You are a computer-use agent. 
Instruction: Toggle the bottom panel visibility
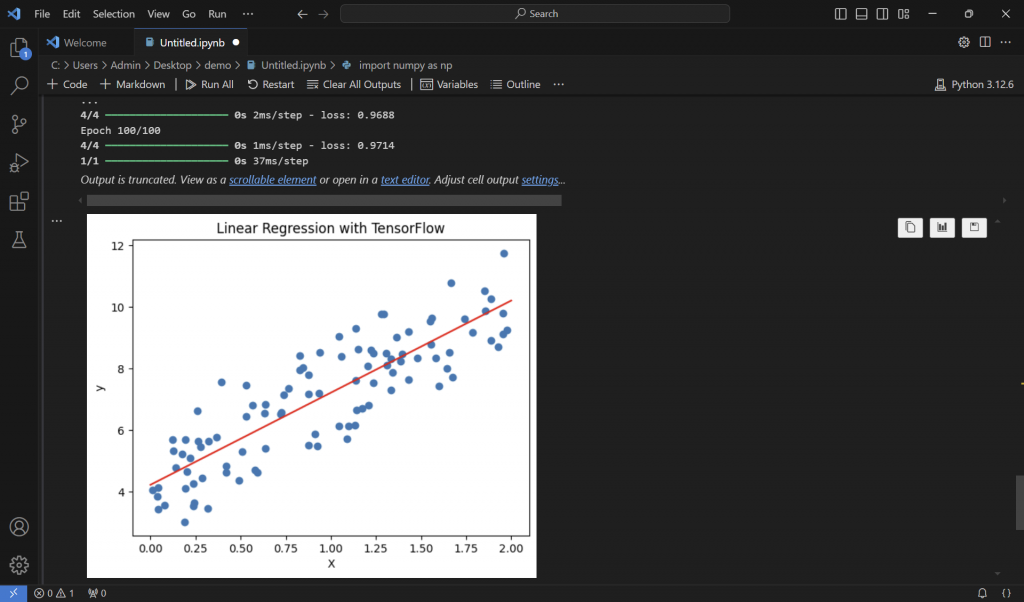862,14
